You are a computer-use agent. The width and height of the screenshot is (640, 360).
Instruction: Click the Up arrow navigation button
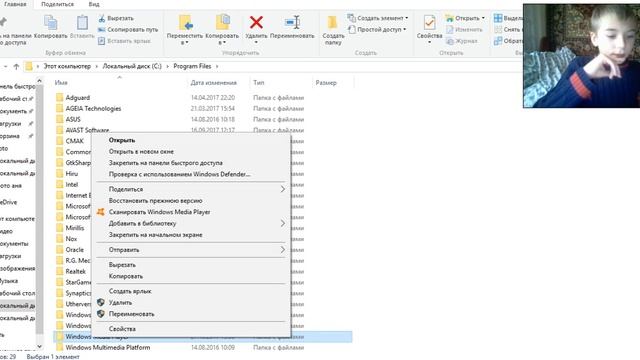16,66
